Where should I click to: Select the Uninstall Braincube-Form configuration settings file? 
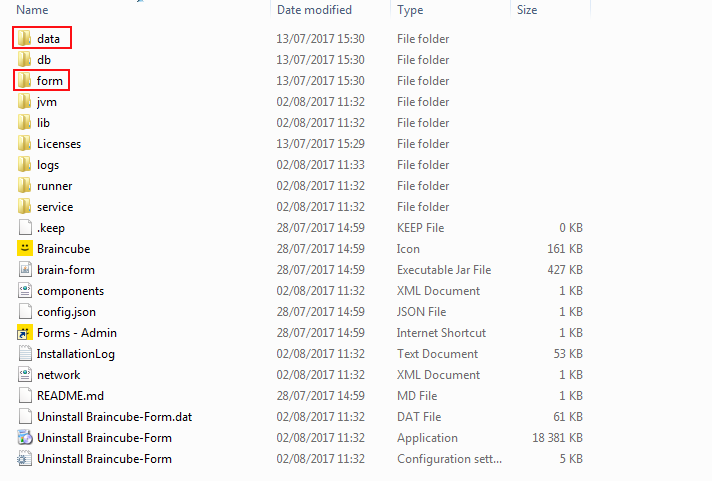coord(104,459)
